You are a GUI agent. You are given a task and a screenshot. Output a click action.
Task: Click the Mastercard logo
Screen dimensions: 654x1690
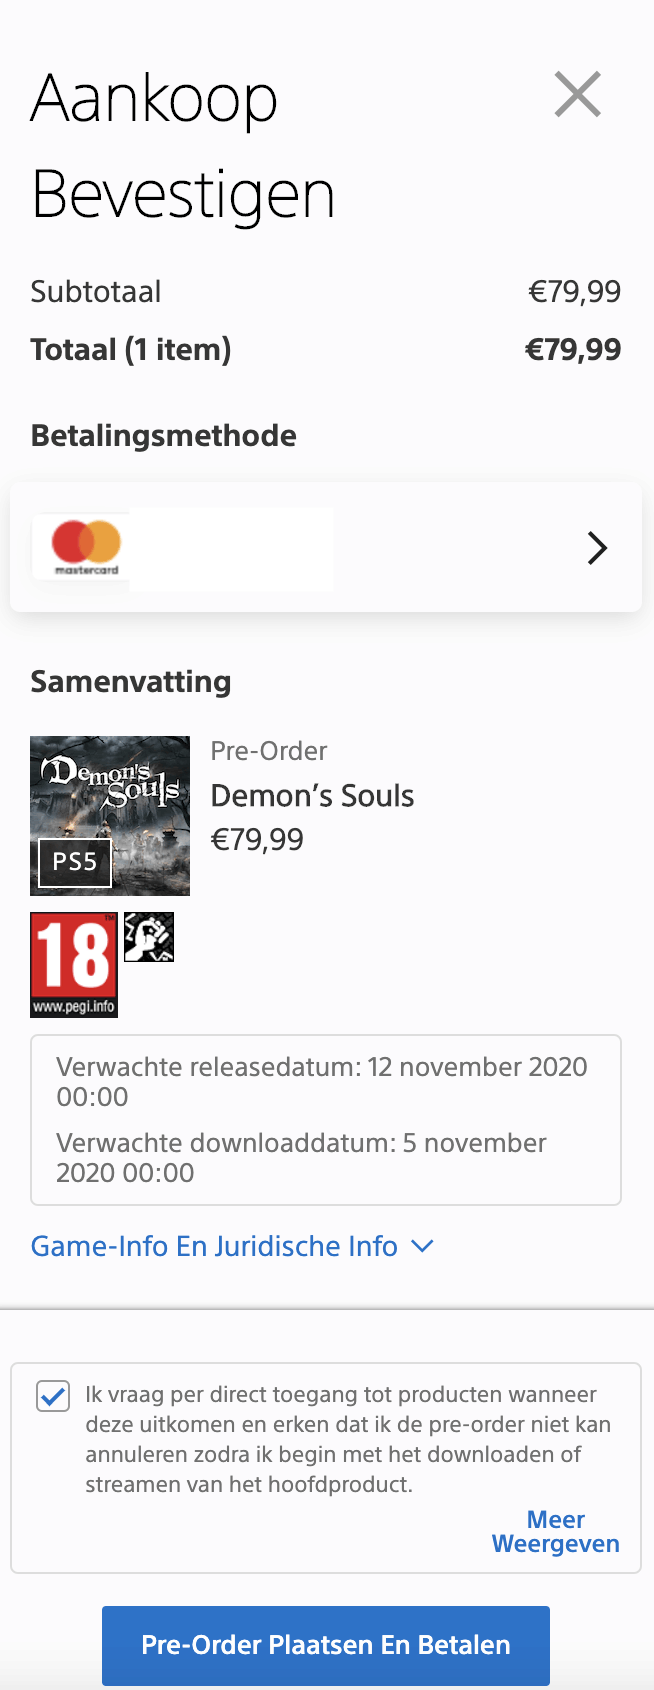[86, 546]
